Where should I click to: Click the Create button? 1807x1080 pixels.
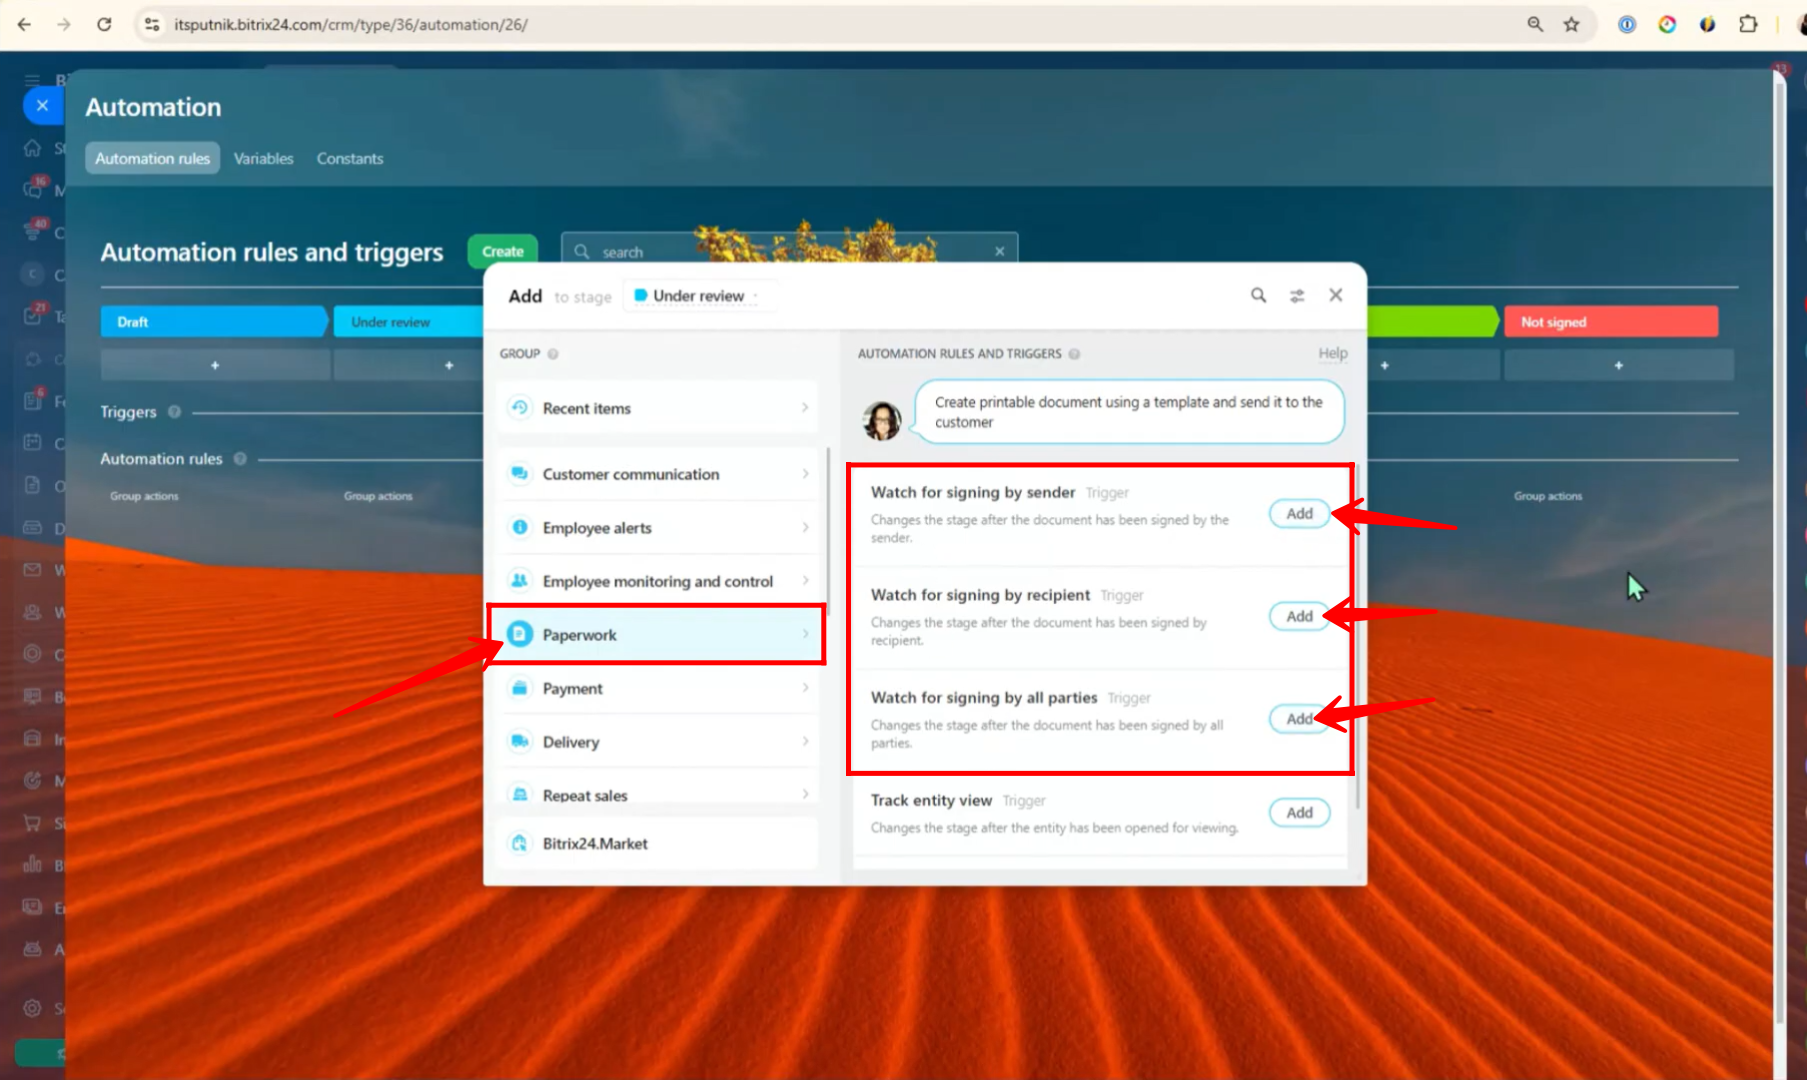[503, 251]
